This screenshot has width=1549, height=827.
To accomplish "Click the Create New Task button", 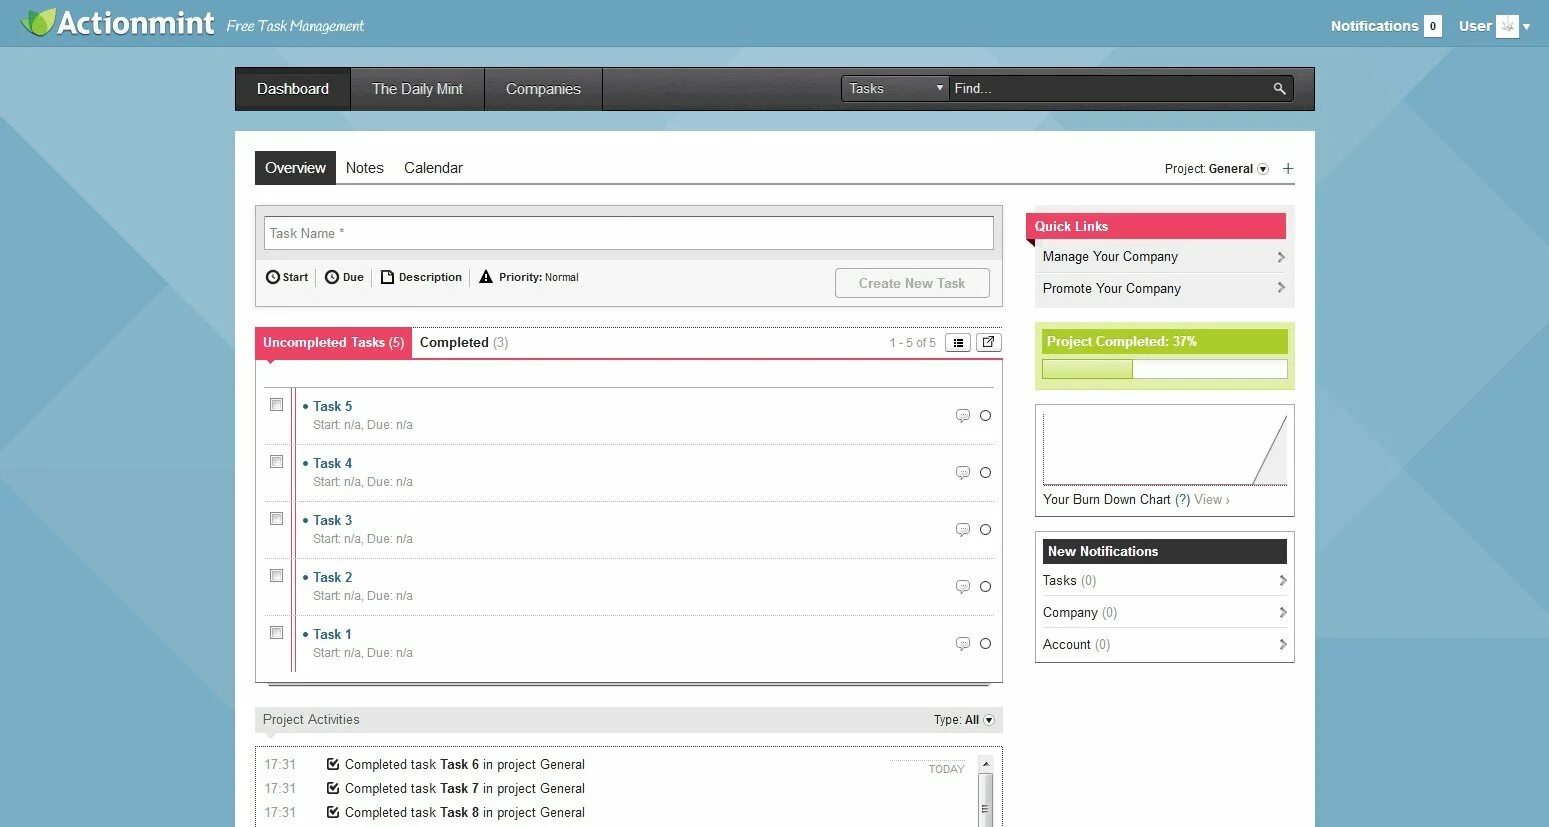I will [912, 283].
